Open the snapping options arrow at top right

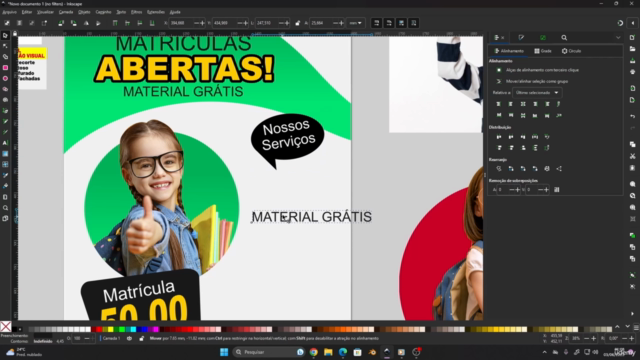coord(633,23)
